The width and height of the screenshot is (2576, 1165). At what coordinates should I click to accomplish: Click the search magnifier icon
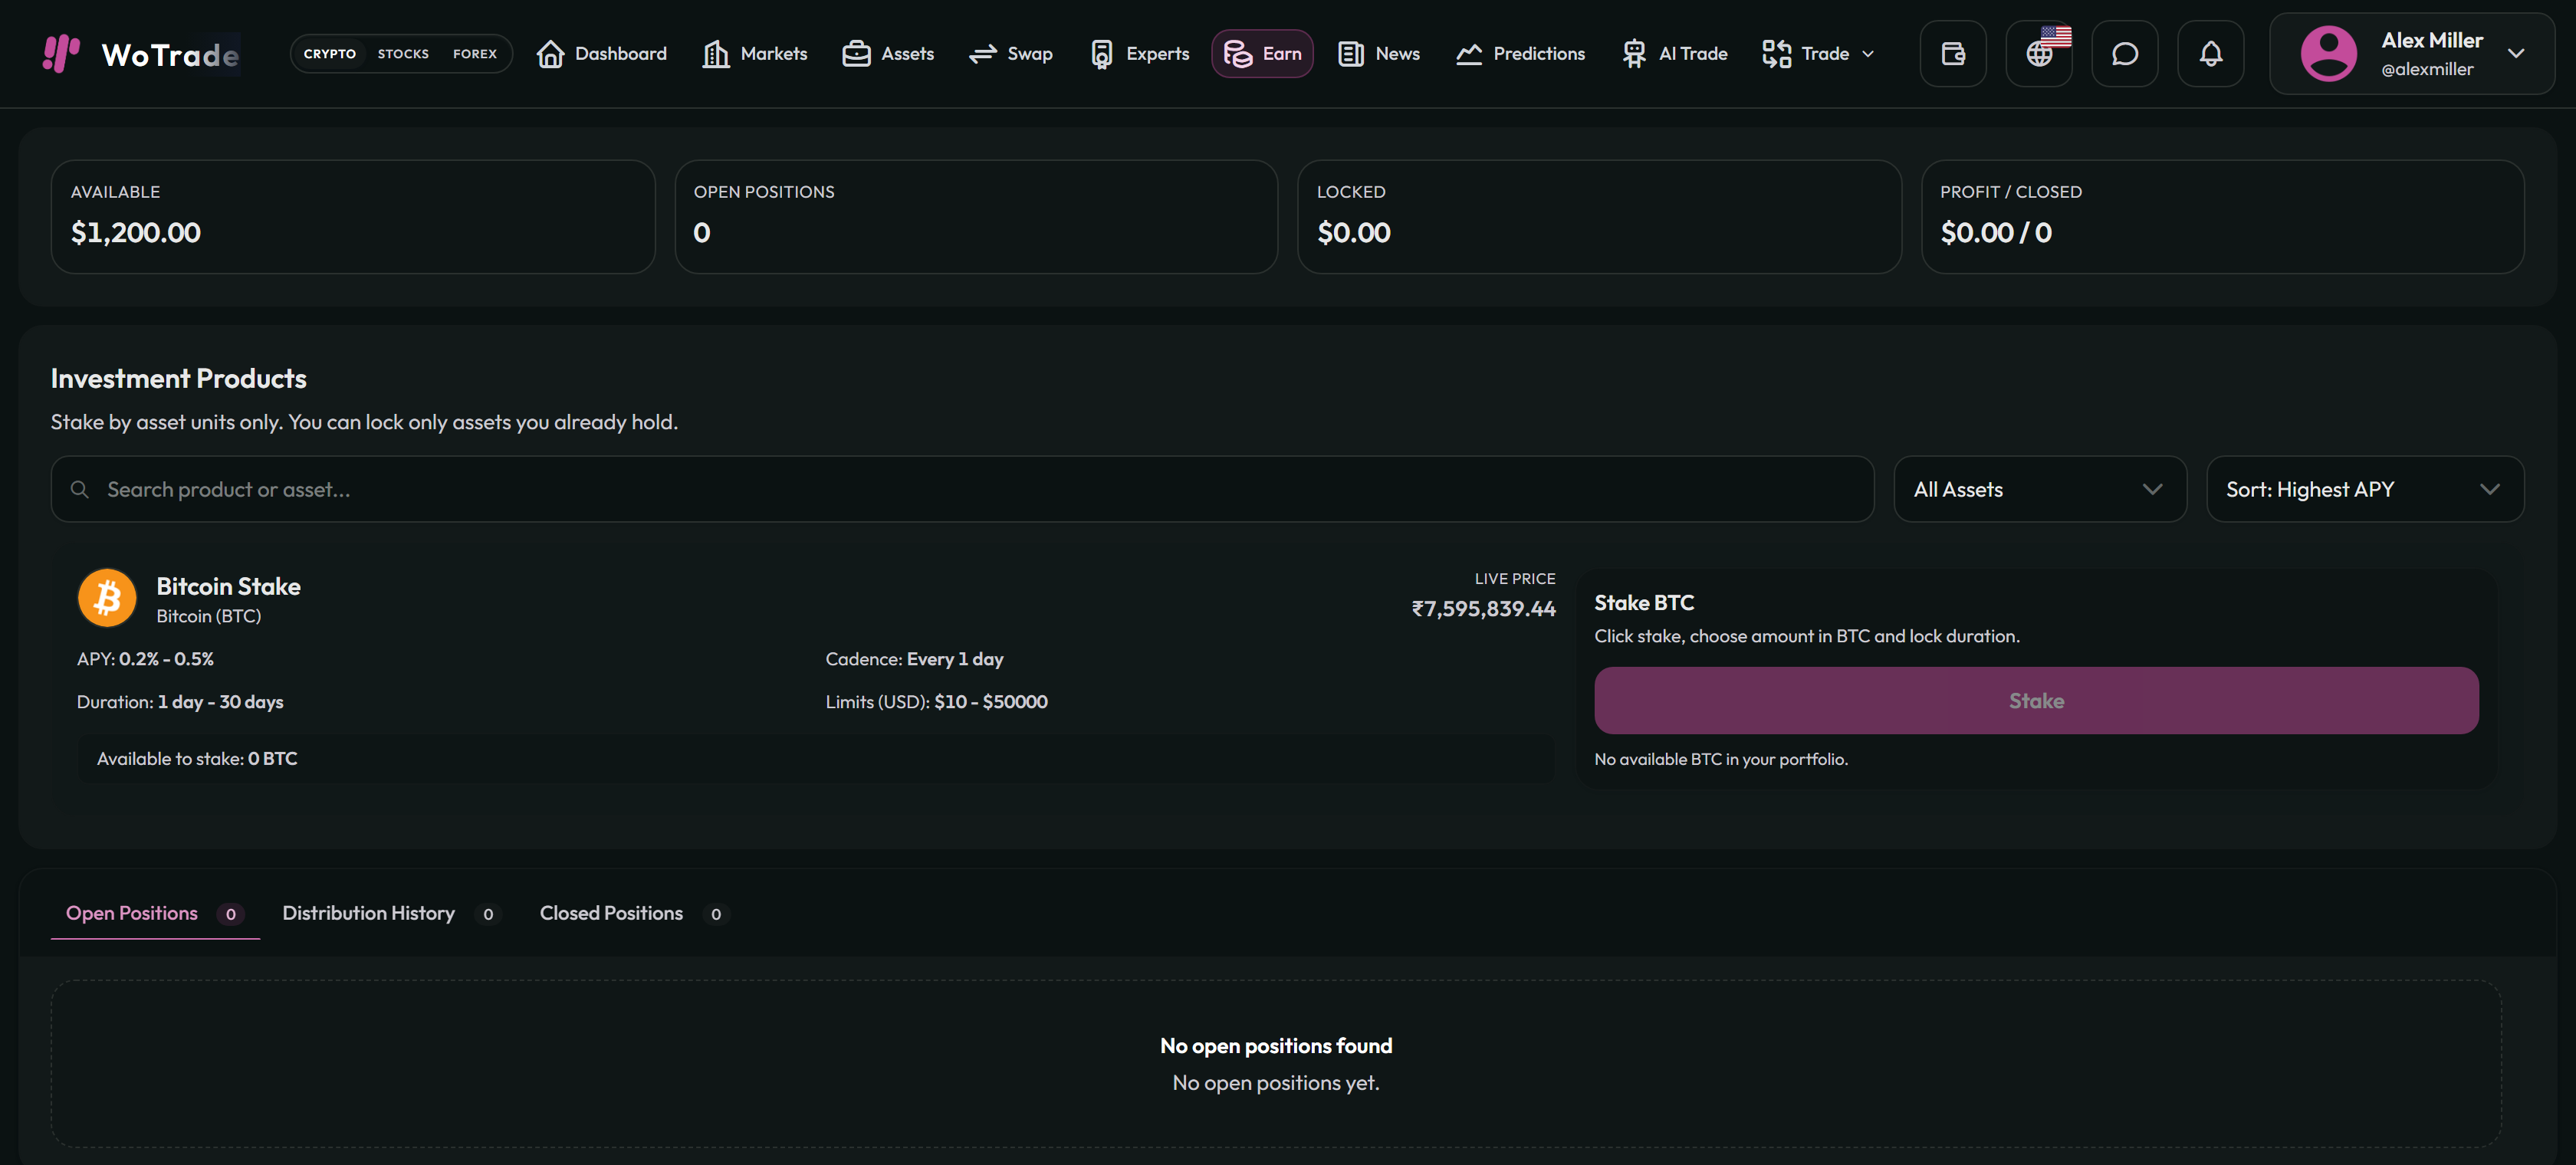click(x=80, y=489)
